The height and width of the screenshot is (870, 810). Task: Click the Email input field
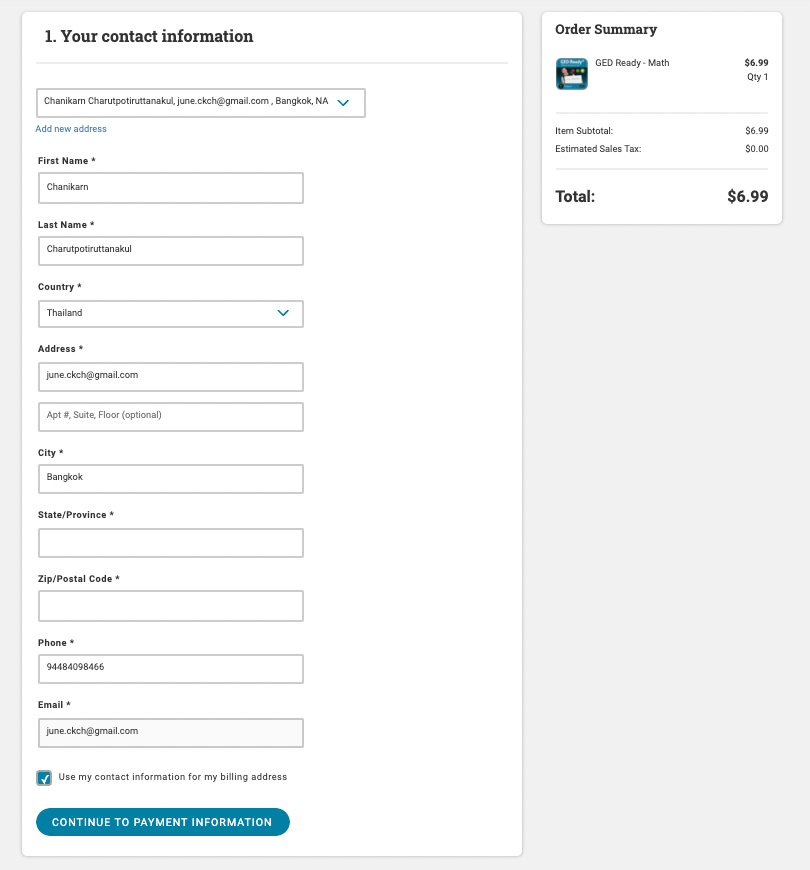click(x=171, y=733)
